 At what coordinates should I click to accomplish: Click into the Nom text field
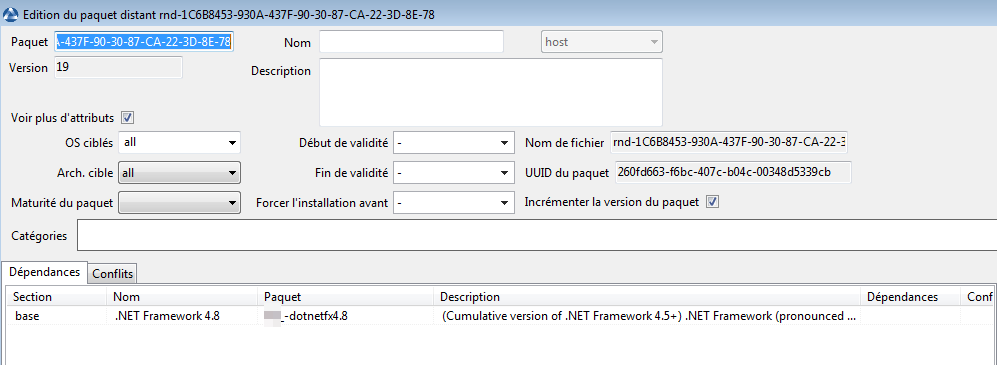(x=411, y=42)
